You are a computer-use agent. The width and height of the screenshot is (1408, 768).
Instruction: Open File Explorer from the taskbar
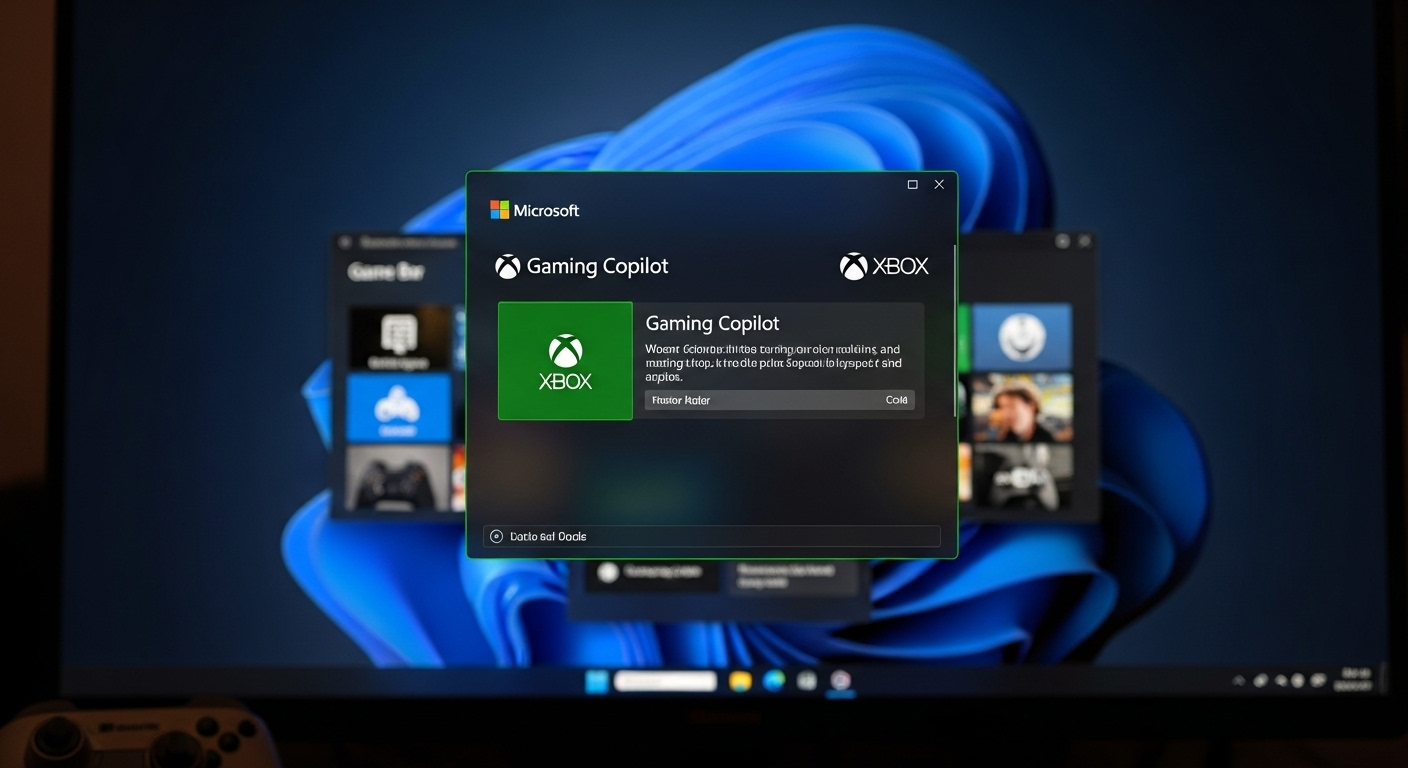pos(740,681)
